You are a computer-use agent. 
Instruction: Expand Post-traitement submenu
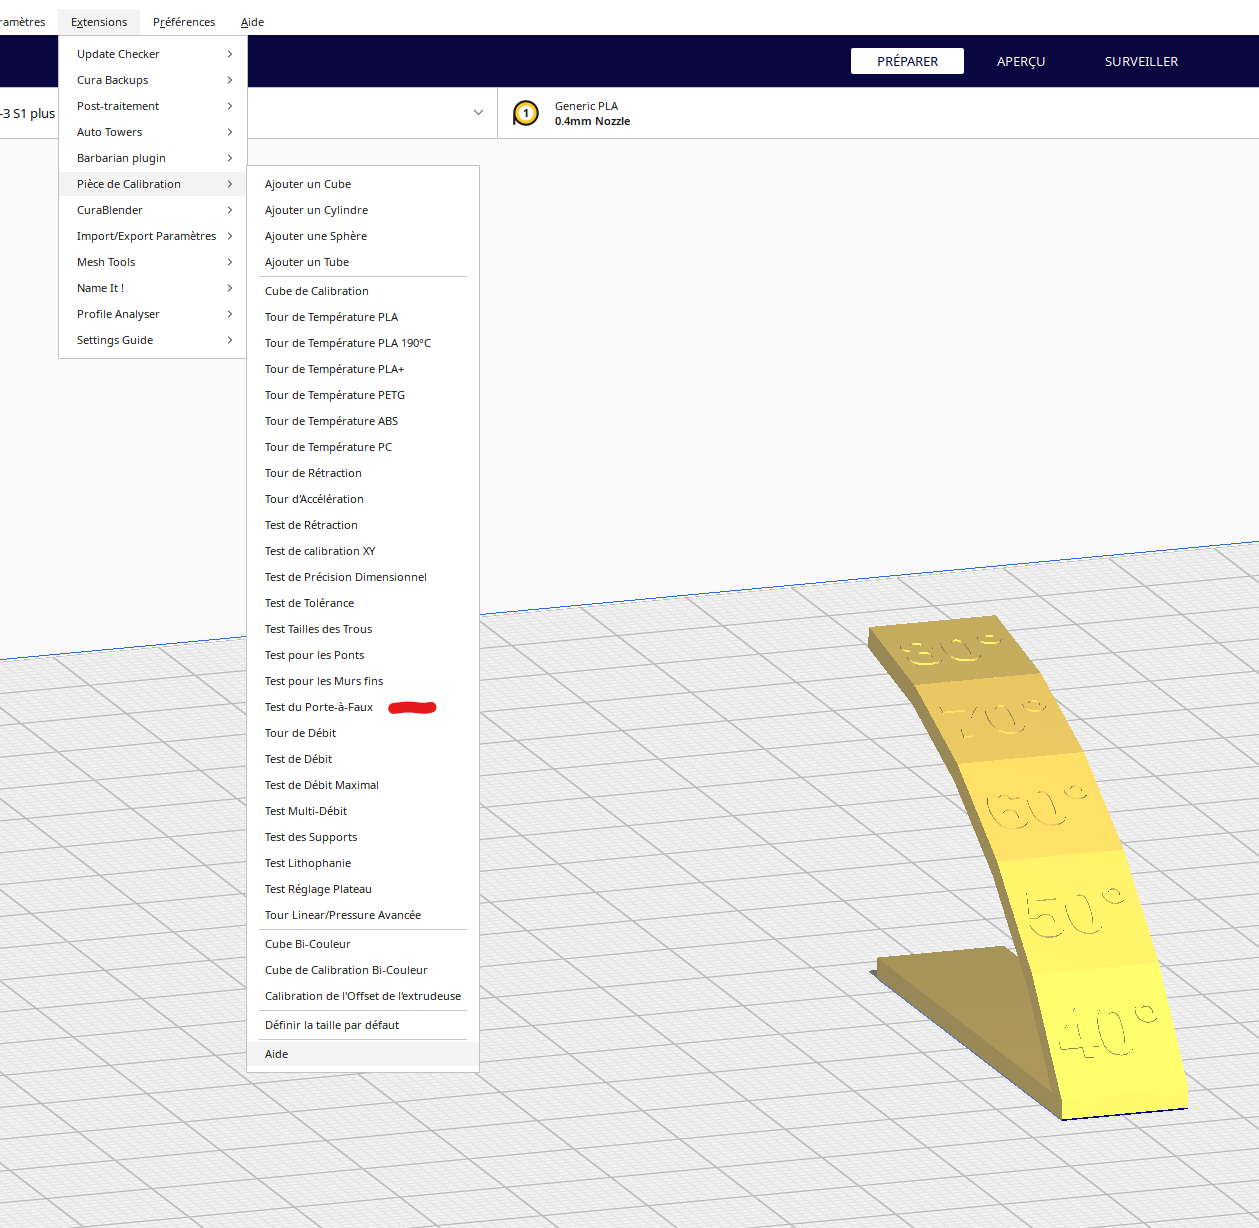[153, 106]
